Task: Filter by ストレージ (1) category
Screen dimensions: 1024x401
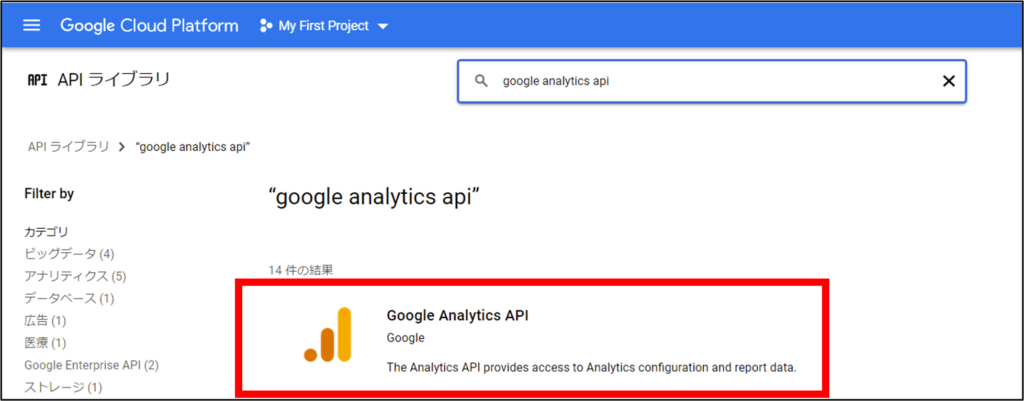Action: [63, 387]
